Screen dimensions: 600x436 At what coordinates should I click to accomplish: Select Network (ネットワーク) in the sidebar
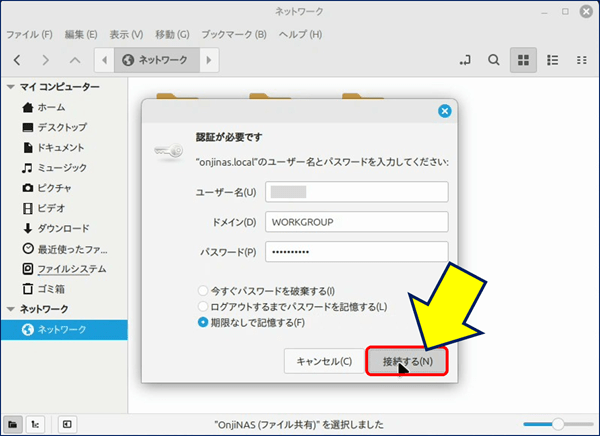(x=64, y=330)
